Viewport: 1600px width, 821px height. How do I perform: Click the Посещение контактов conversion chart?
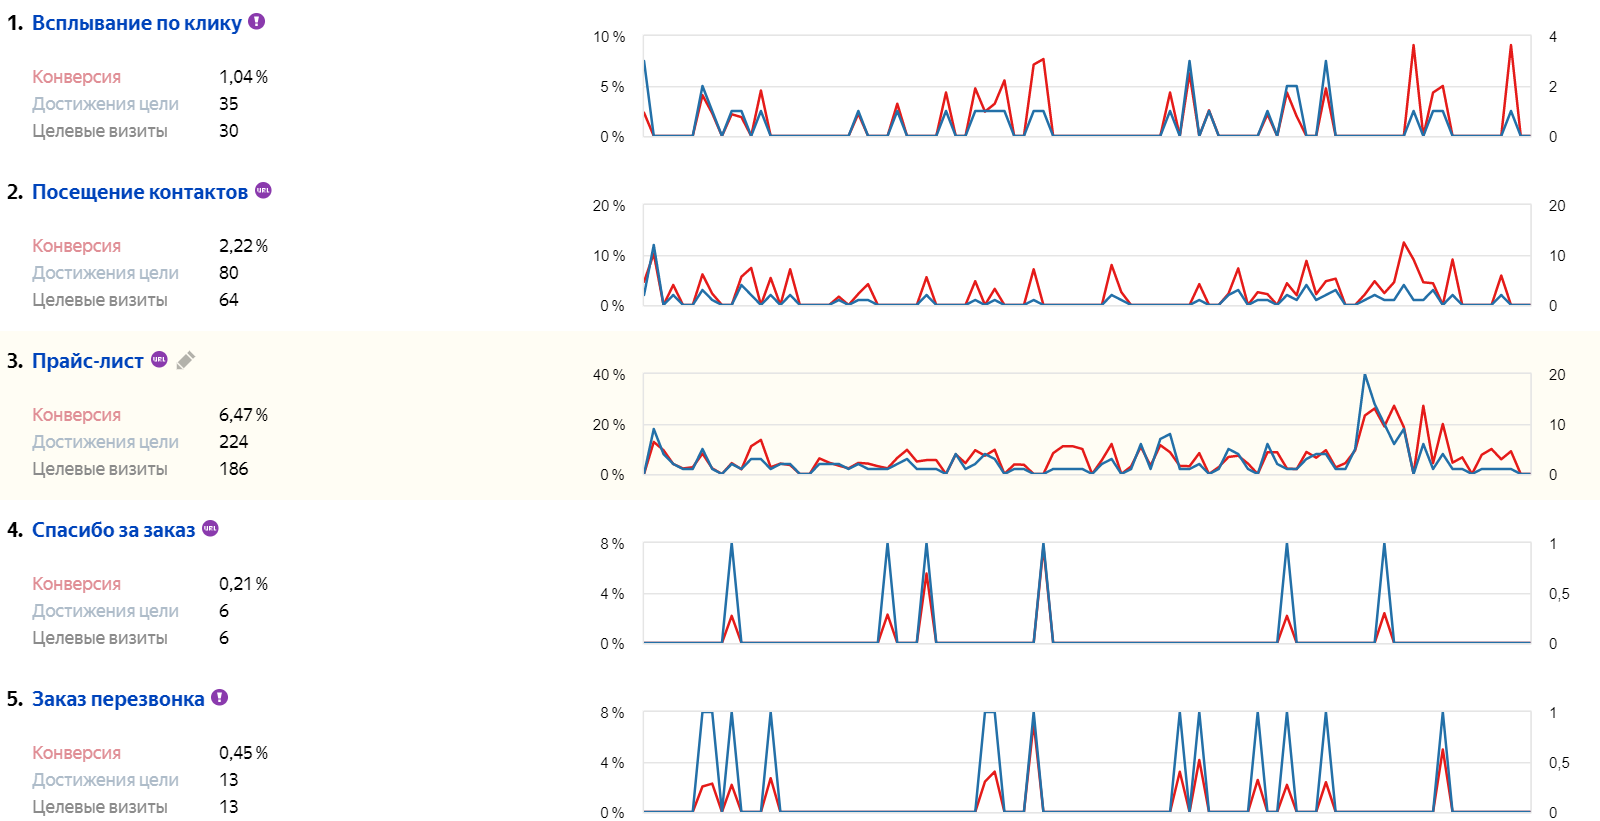pyautogui.click(x=1087, y=255)
